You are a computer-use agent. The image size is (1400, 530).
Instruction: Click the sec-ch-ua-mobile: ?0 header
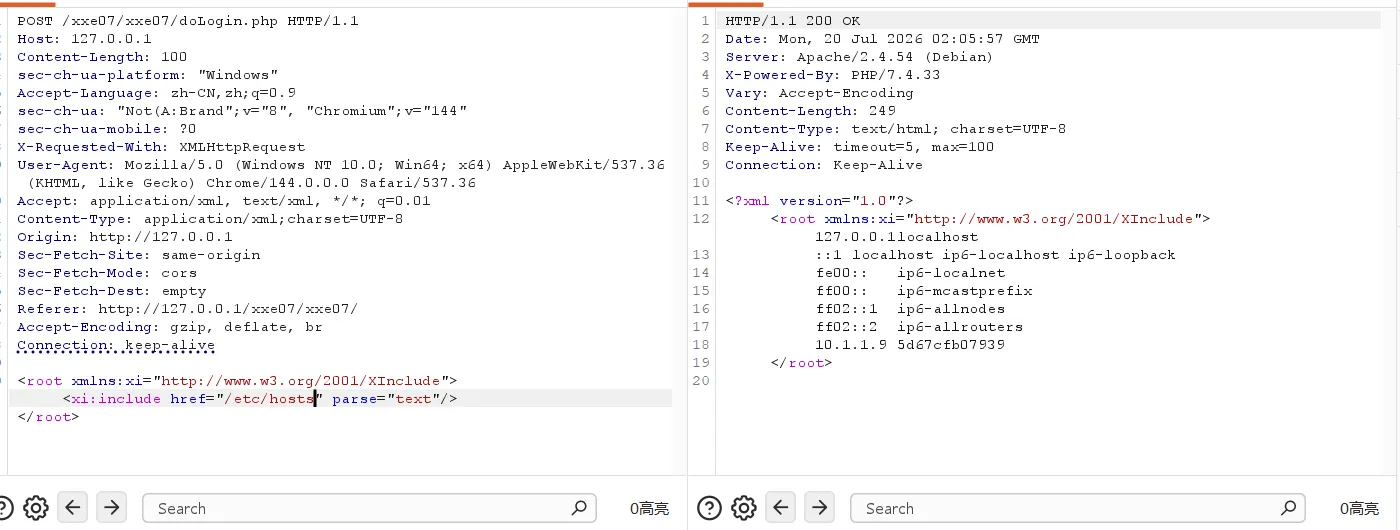(107, 129)
